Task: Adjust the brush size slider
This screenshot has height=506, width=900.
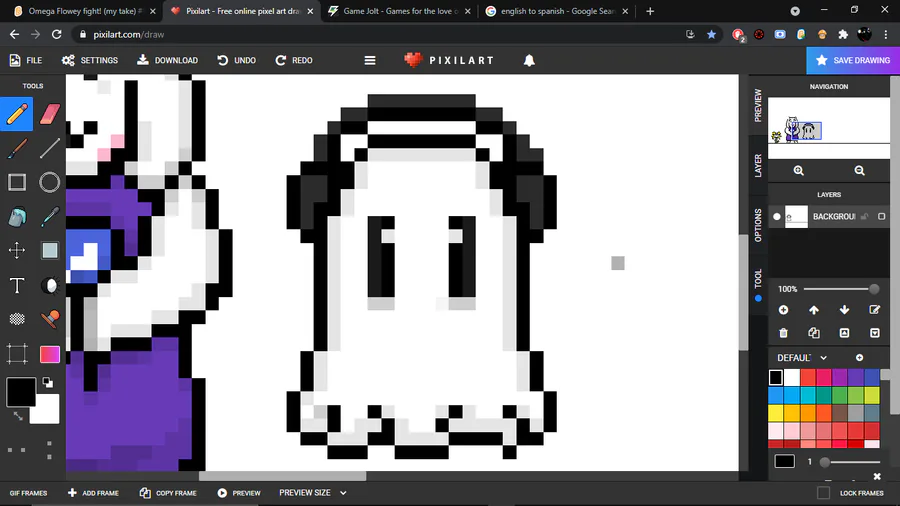Action: (852, 462)
